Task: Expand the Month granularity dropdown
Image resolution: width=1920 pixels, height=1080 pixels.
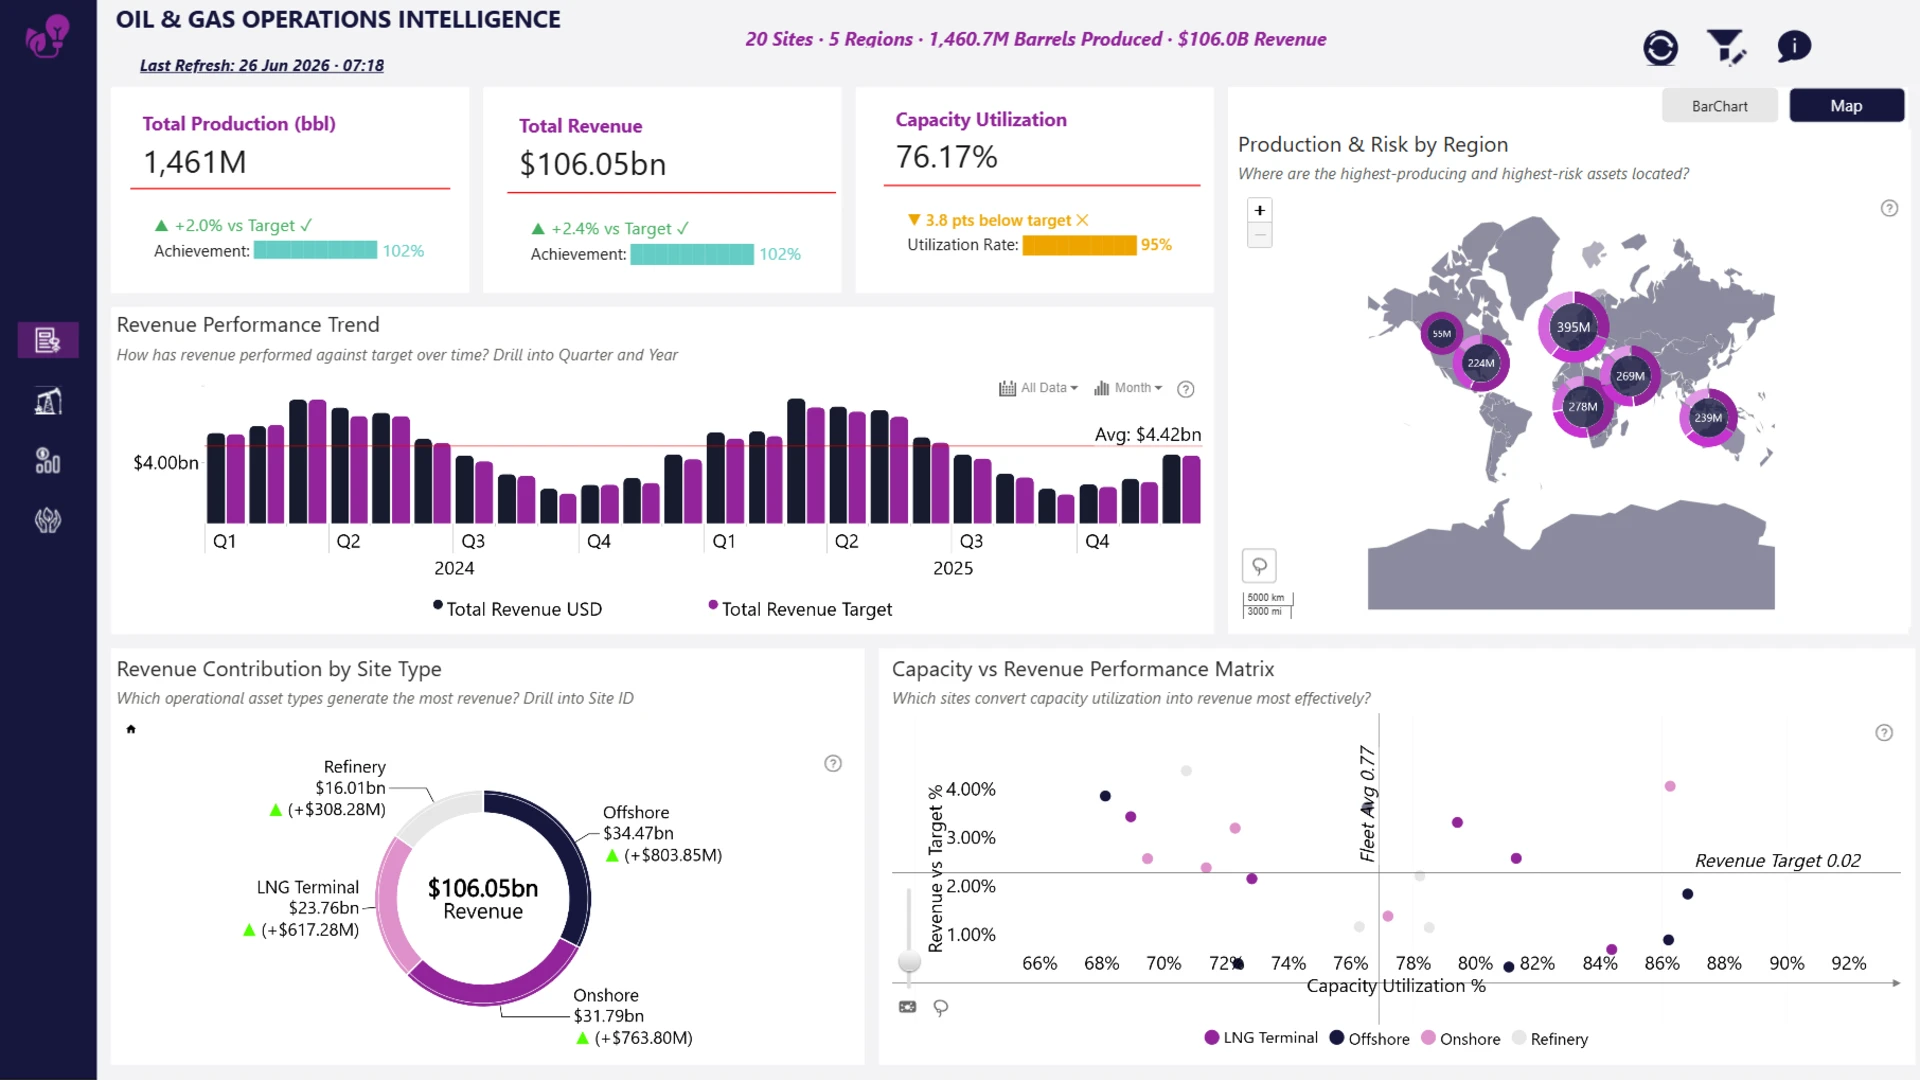Action: point(1128,388)
